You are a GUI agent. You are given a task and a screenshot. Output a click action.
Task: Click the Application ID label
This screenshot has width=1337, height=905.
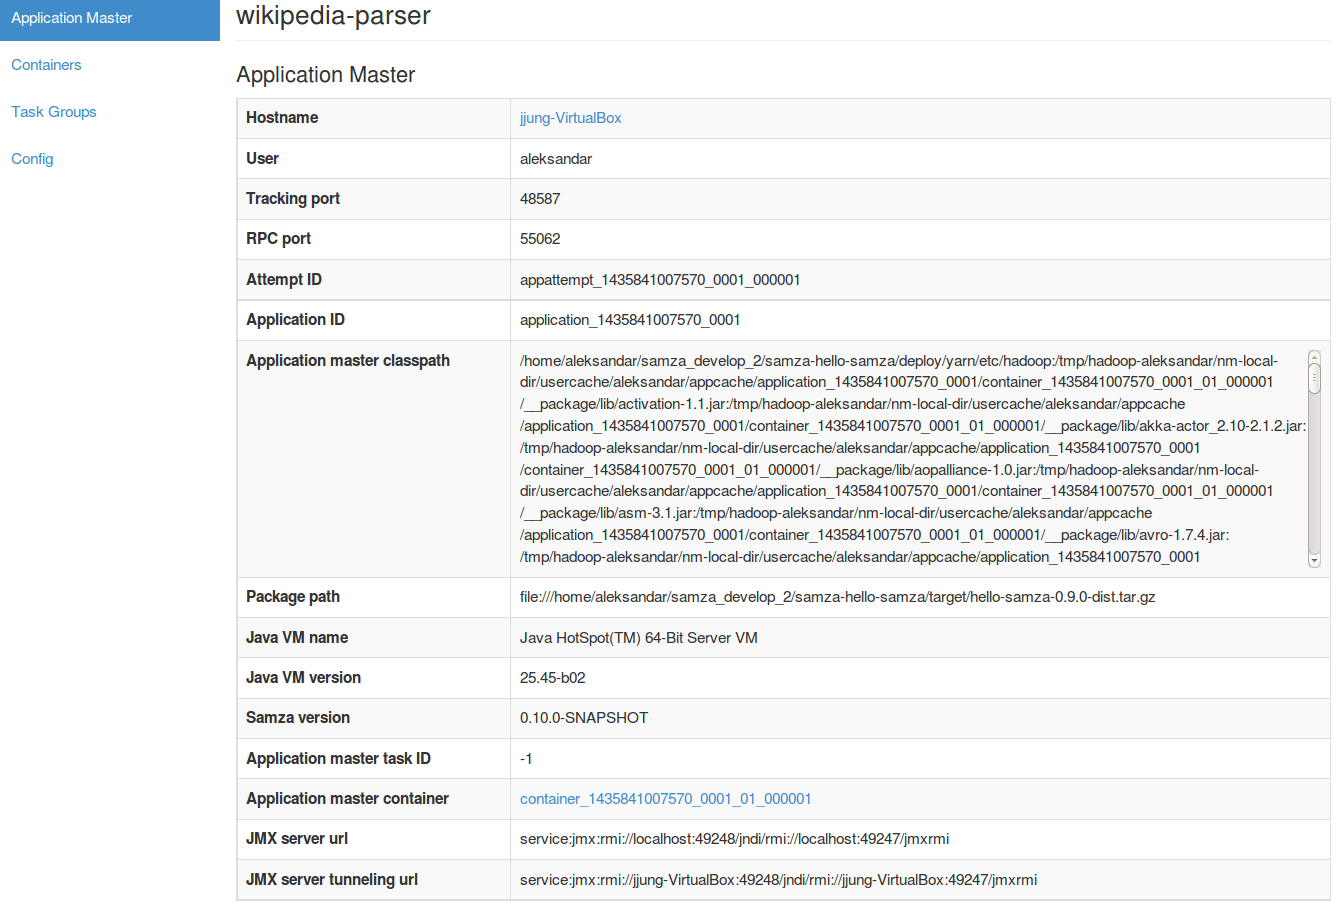[x=295, y=320]
